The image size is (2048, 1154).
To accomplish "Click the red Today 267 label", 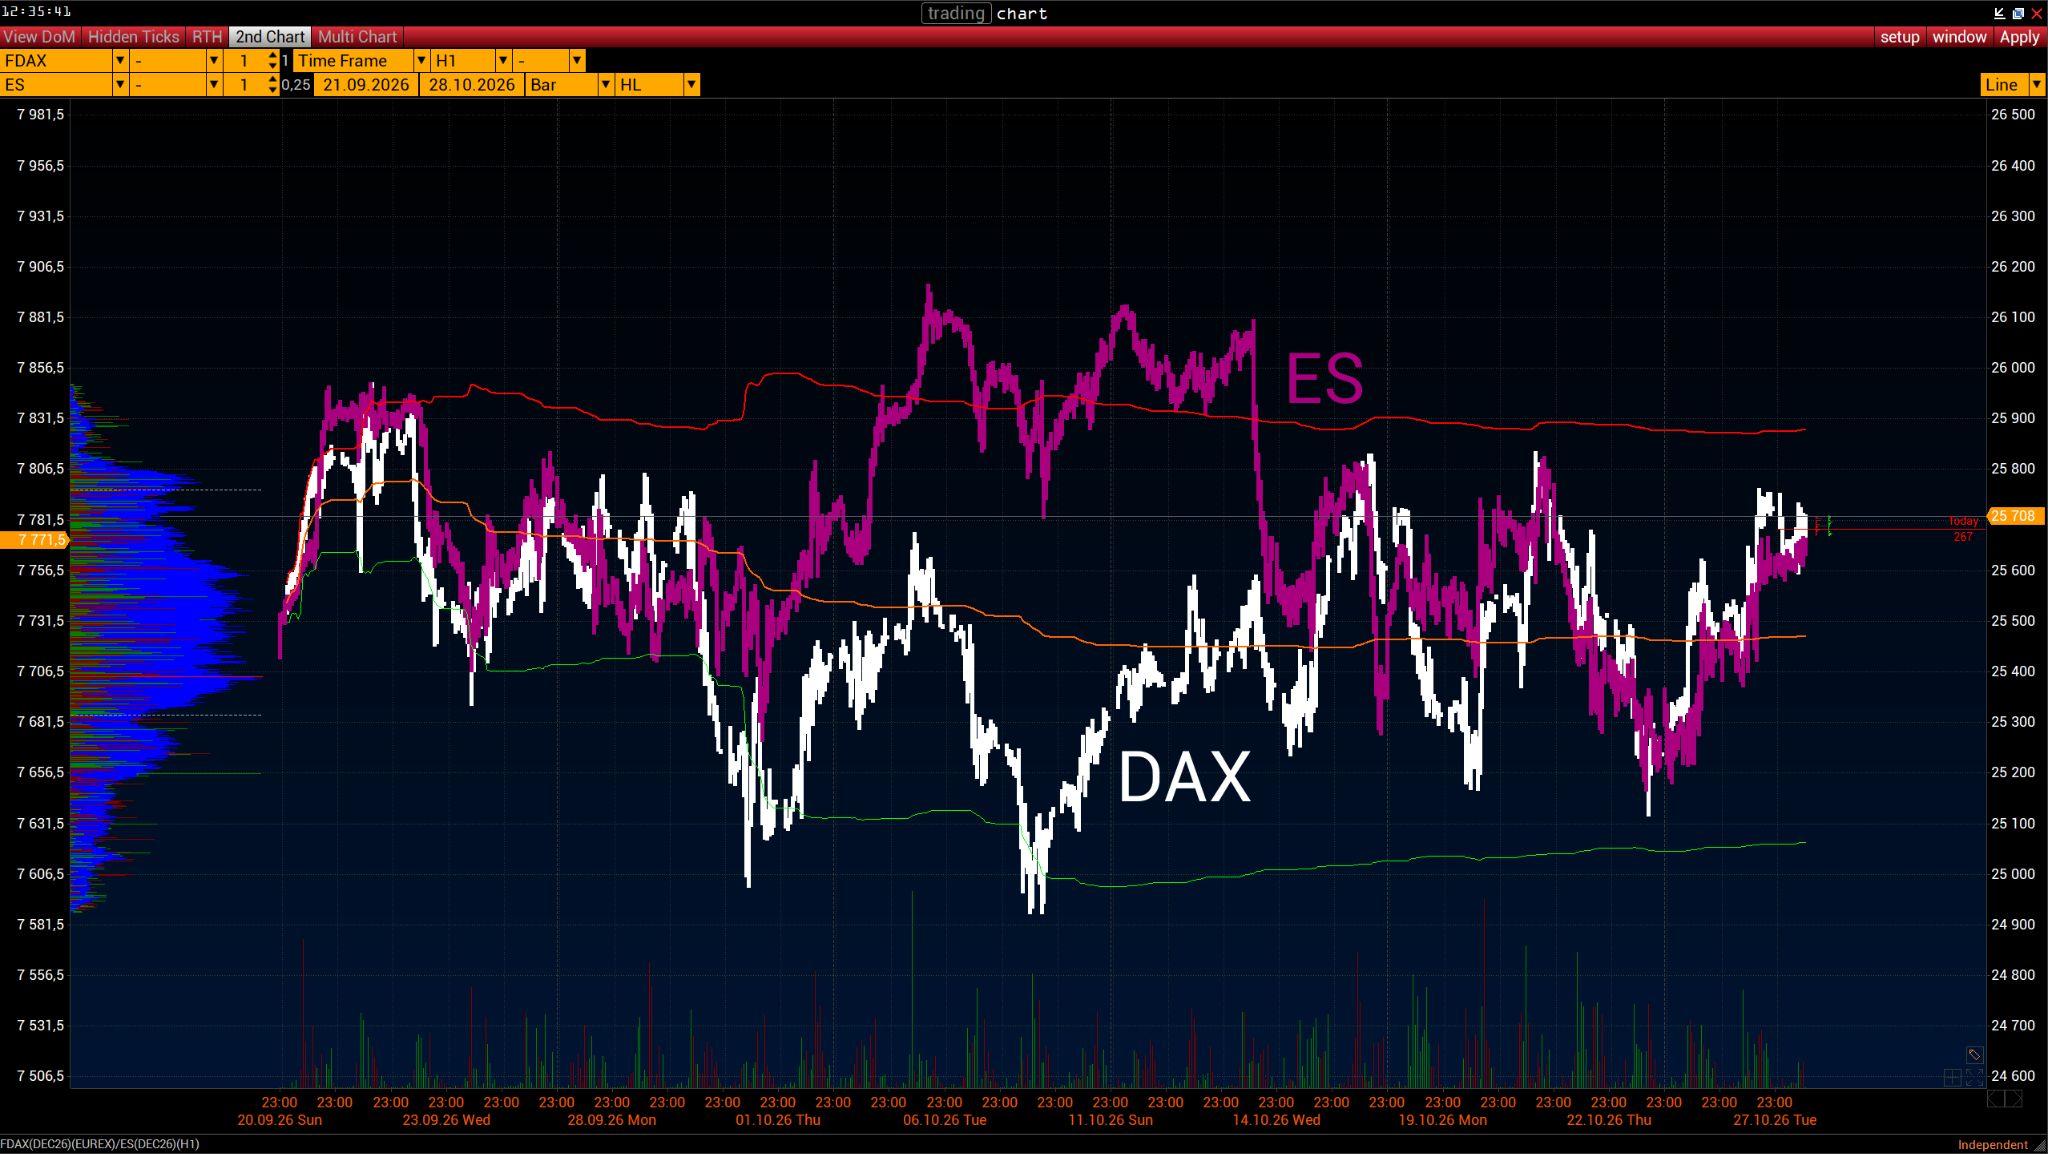I will tap(1963, 529).
